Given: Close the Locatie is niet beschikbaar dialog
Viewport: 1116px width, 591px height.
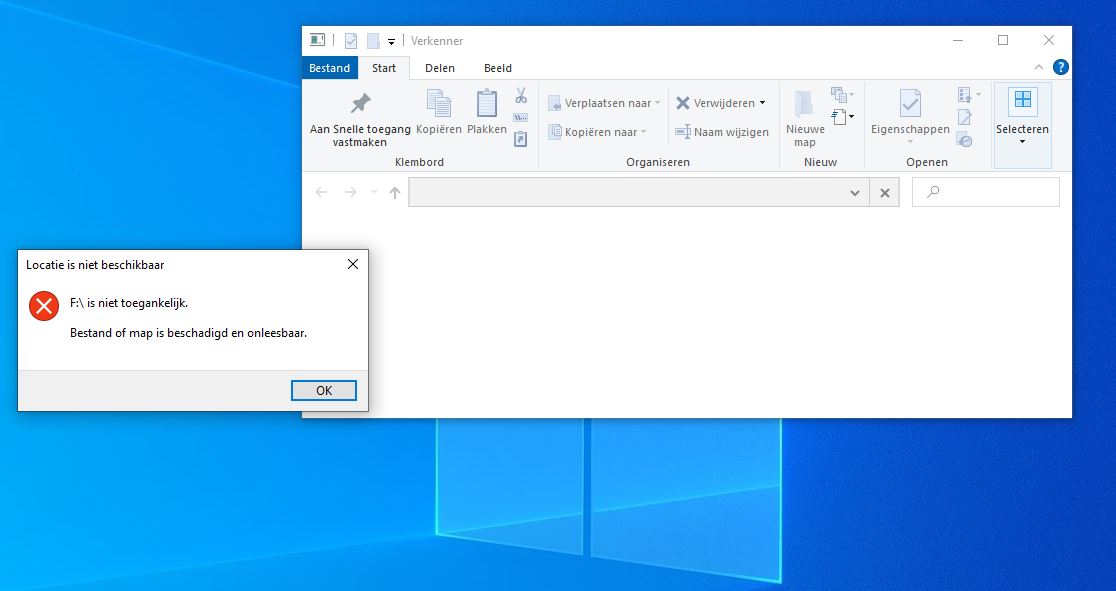Looking at the screenshot, I should pyautogui.click(x=352, y=264).
